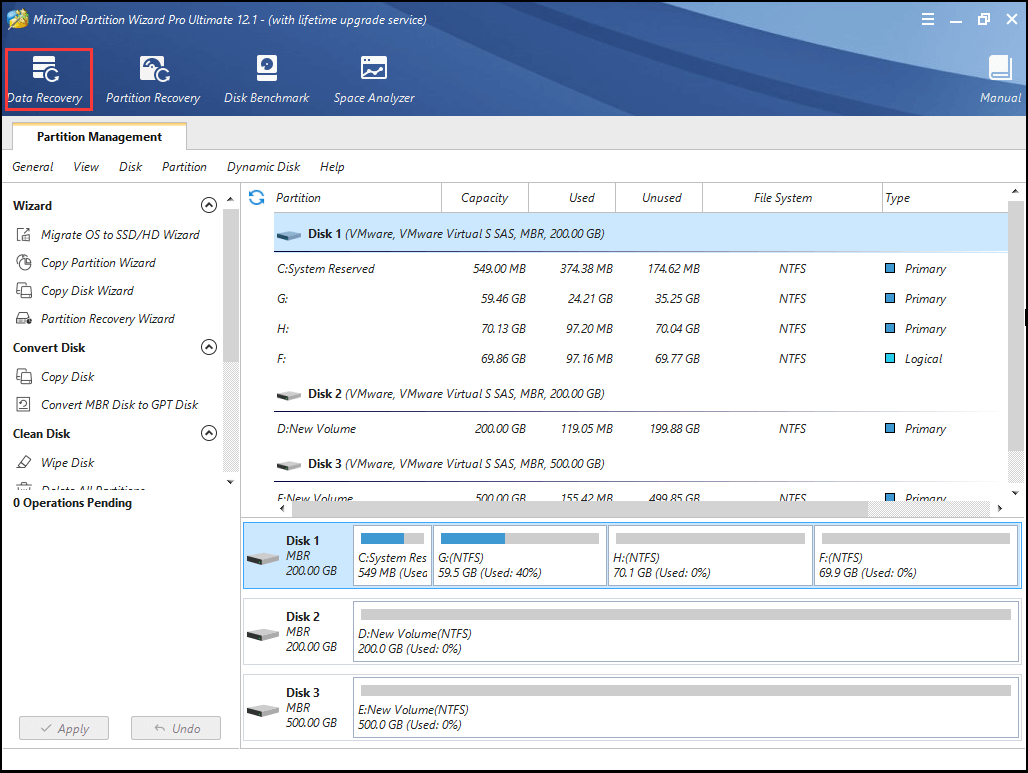Open the Disk Benchmark tool
Viewport: 1028px width, 773px height.
point(266,79)
